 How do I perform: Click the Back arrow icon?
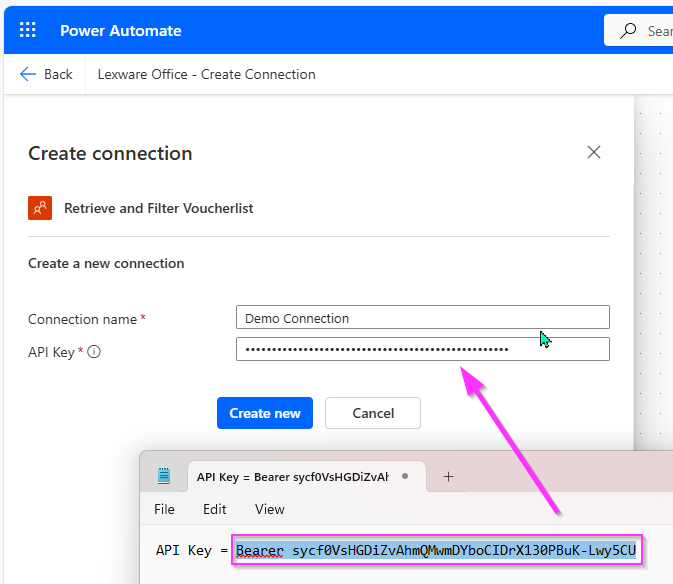[x=28, y=74]
